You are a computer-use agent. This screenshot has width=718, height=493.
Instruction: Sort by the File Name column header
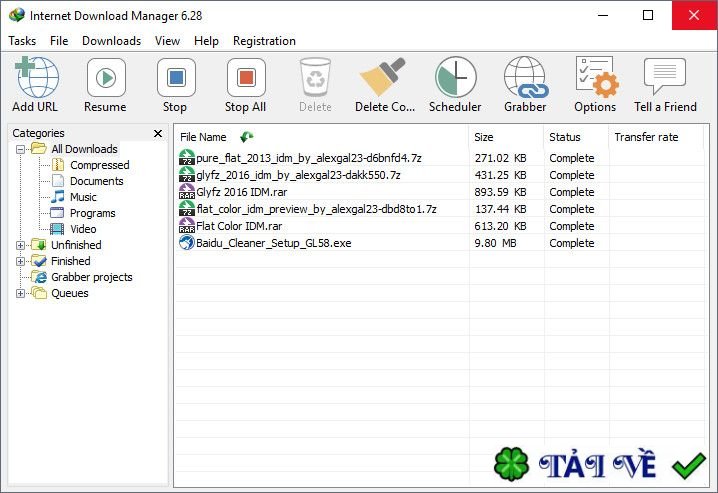click(203, 137)
